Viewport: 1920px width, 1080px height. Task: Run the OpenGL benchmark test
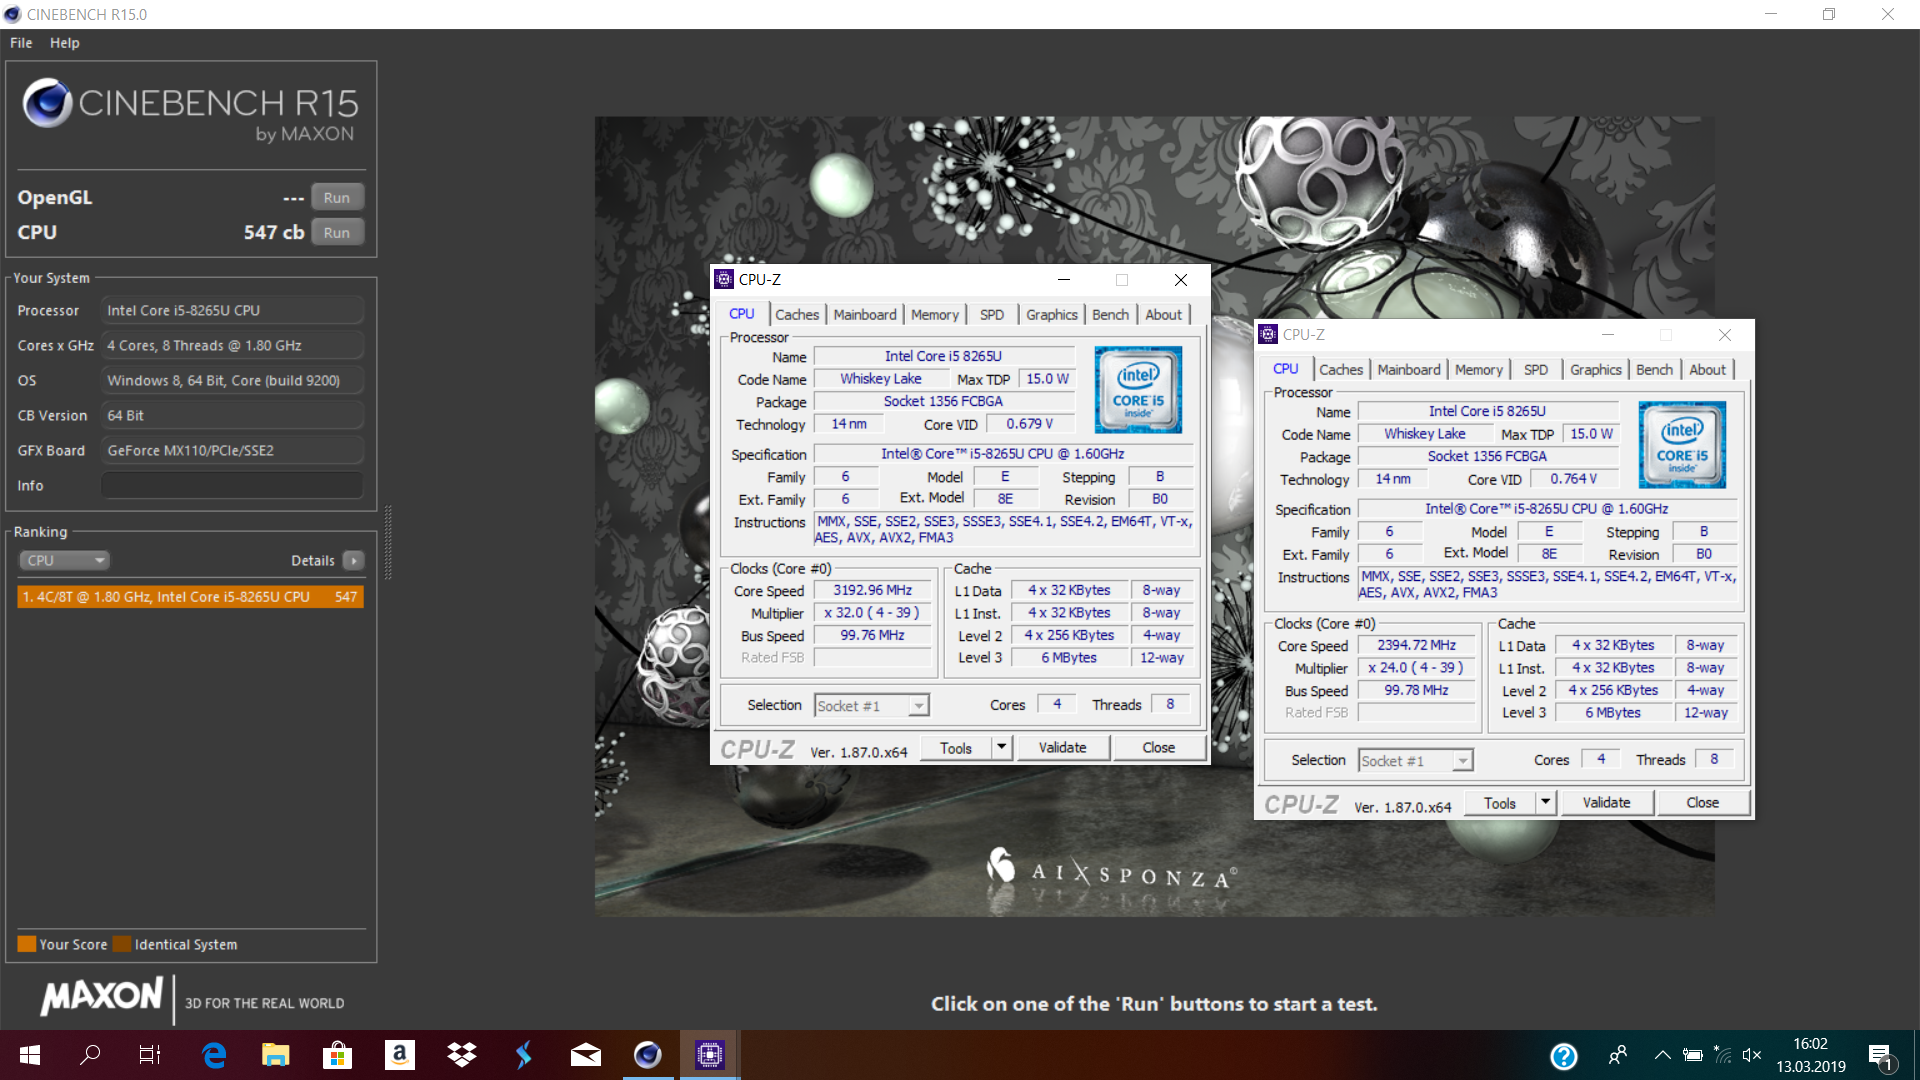coord(336,197)
